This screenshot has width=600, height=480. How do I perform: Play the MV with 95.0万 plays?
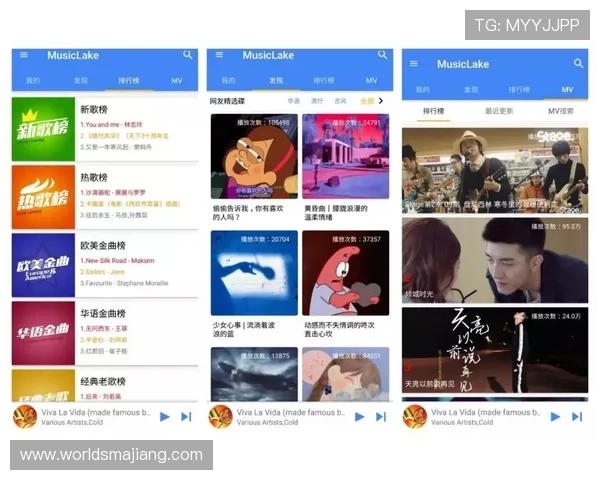tap(495, 260)
